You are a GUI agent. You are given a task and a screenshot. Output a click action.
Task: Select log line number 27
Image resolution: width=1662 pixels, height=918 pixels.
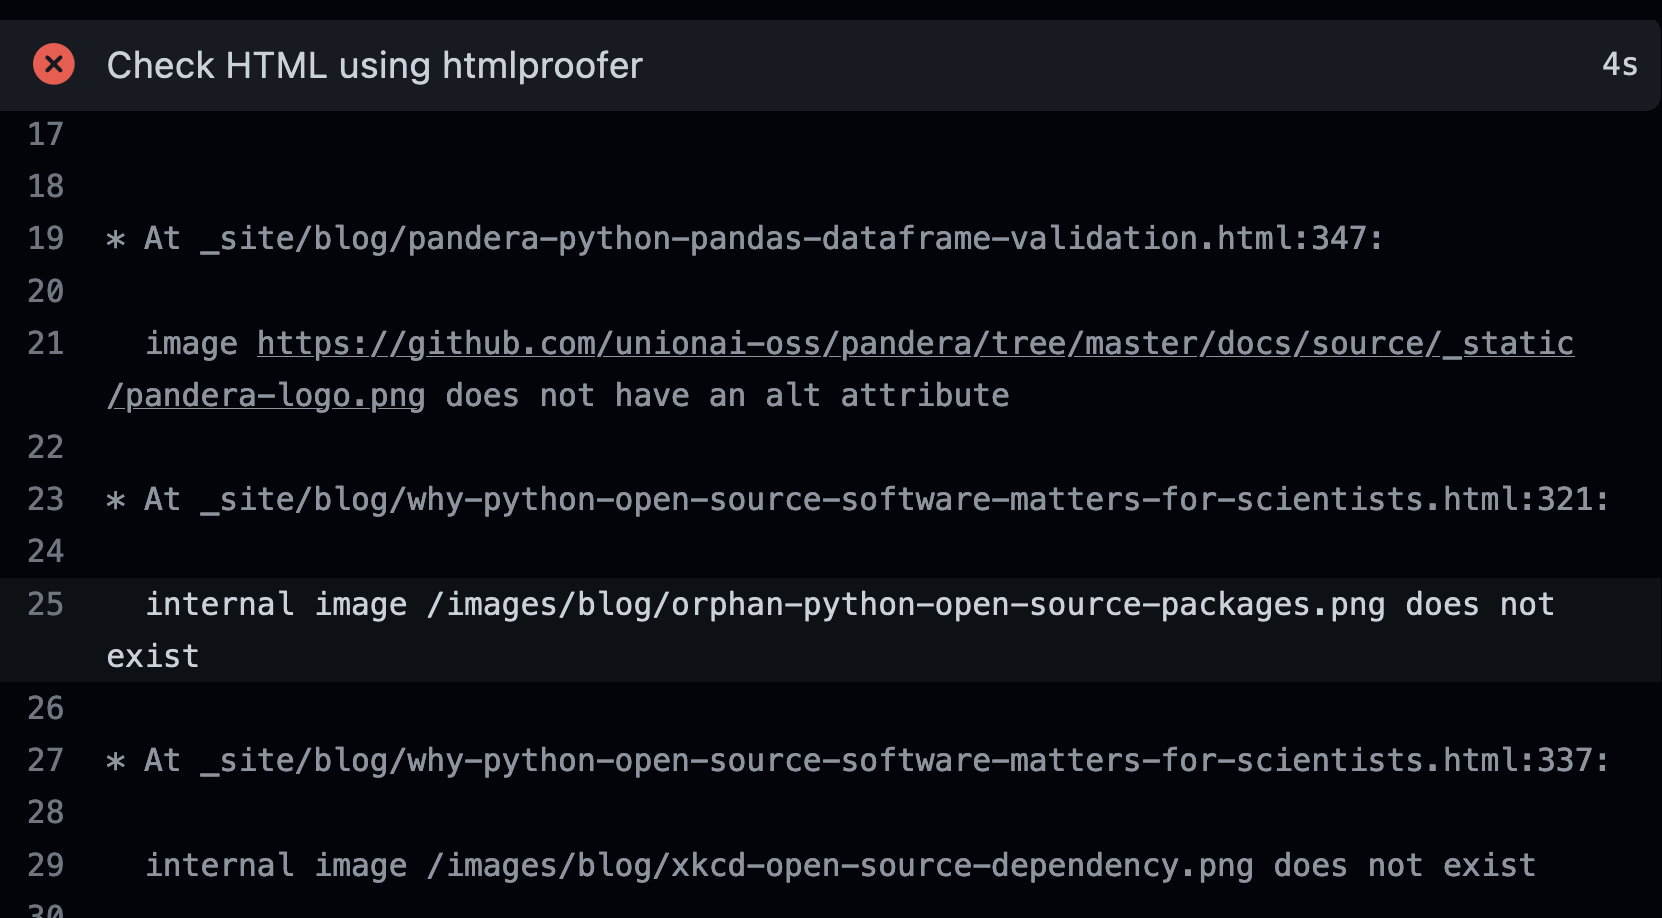pos(45,760)
